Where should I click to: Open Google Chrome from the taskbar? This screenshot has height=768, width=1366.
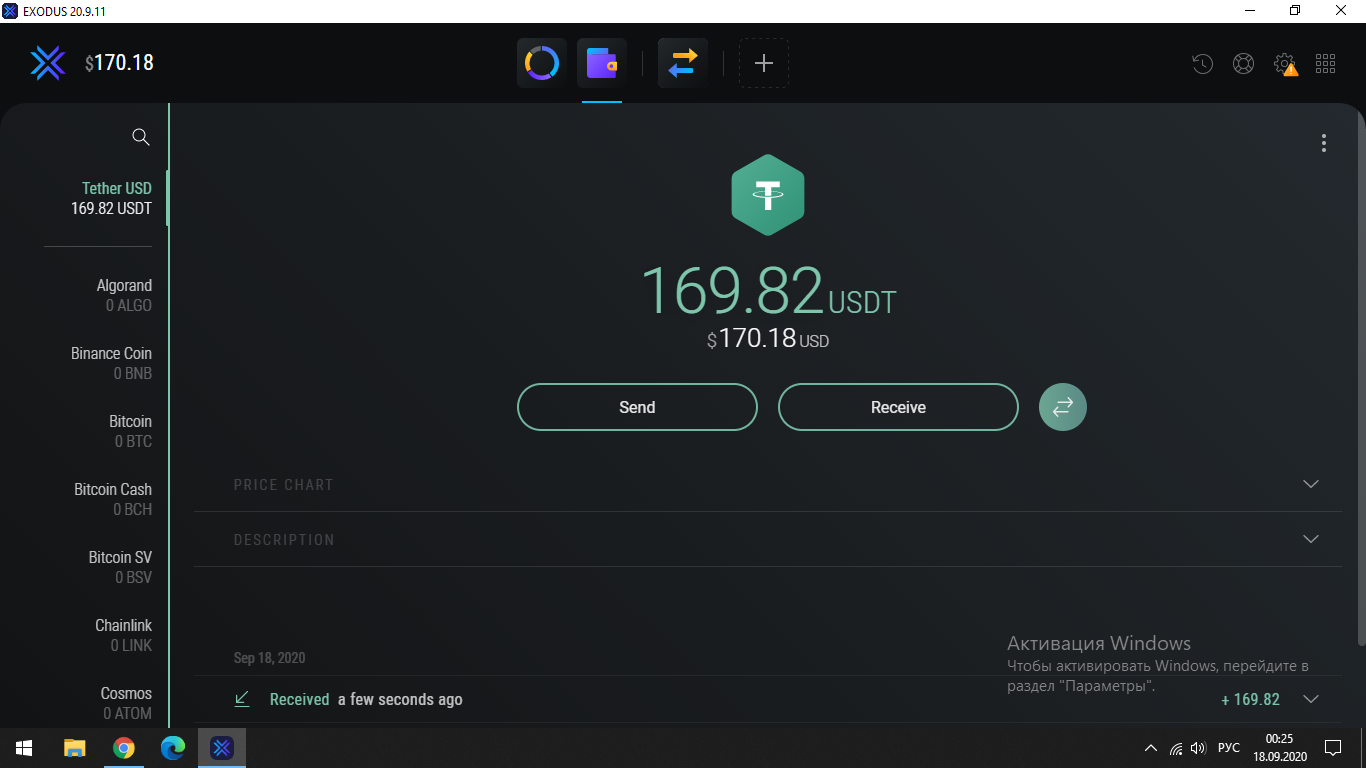tap(124, 748)
